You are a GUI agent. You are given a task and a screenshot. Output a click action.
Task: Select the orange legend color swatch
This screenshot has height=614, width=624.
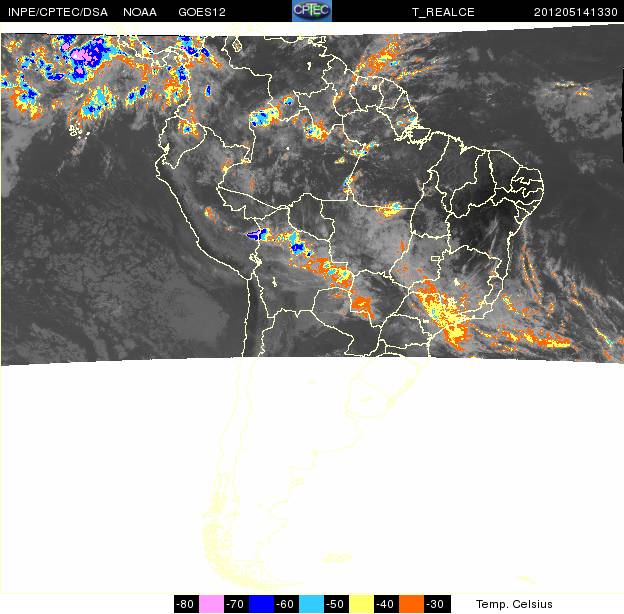pos(411,604)
